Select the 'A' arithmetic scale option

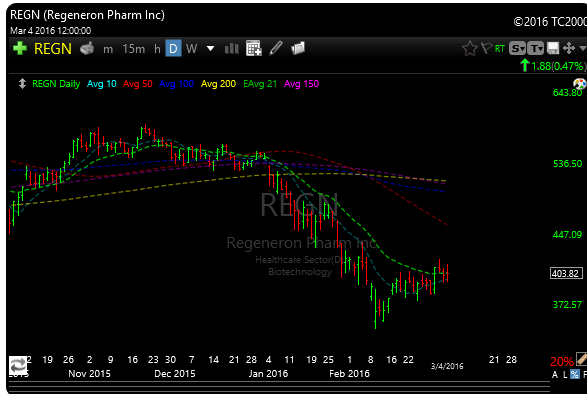[x=555, y=374]
